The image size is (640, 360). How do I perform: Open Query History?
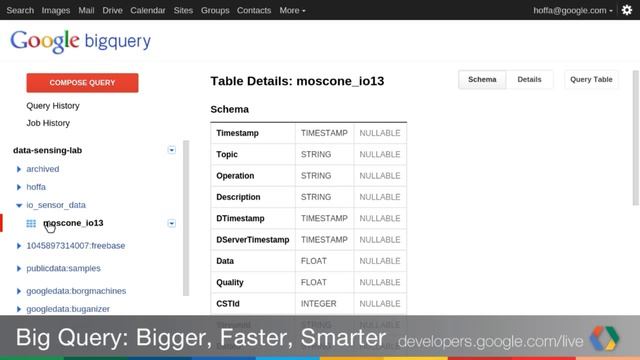[53, 106]
